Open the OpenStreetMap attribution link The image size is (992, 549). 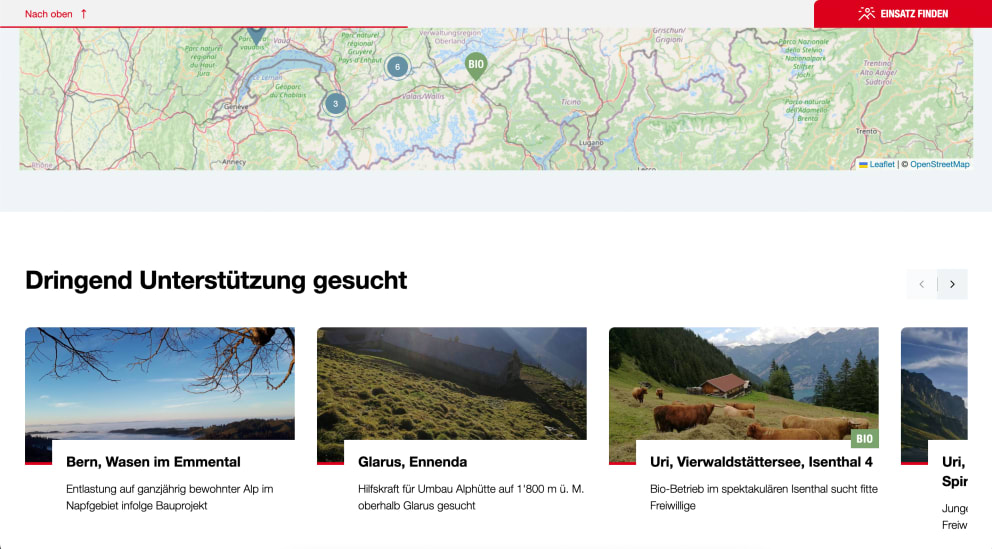point(939,164)
